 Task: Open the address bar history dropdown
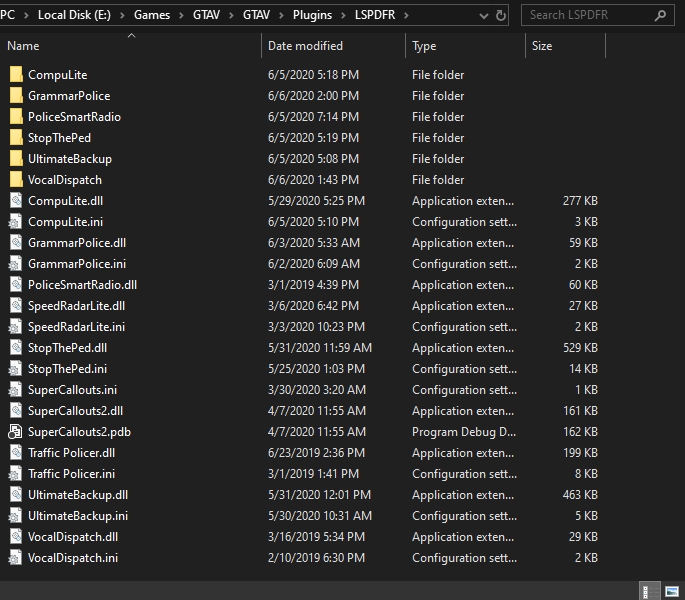(484, 16)
